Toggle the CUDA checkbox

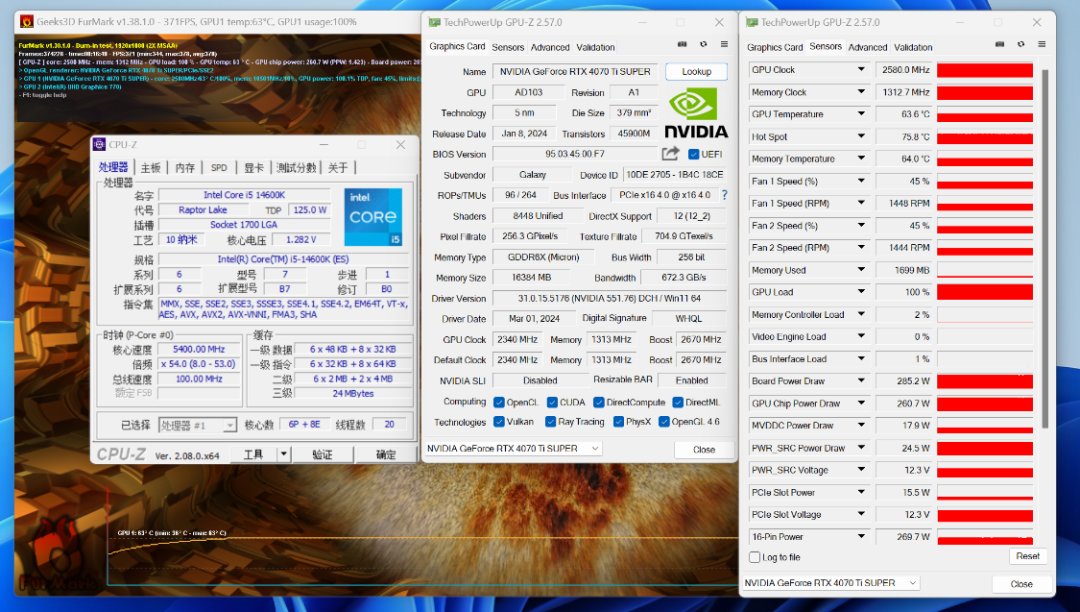[x=552, y=402]
